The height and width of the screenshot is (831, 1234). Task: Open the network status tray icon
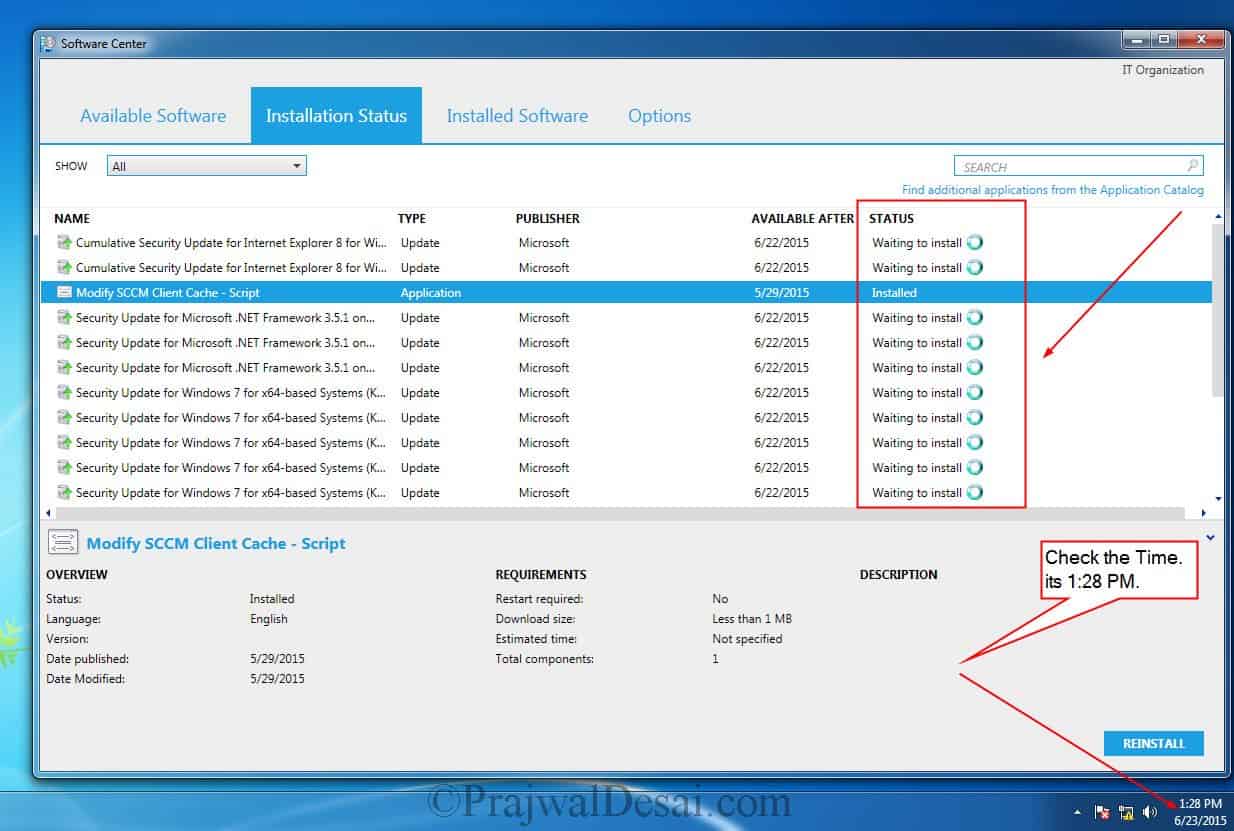click(x=1126, y=811)
